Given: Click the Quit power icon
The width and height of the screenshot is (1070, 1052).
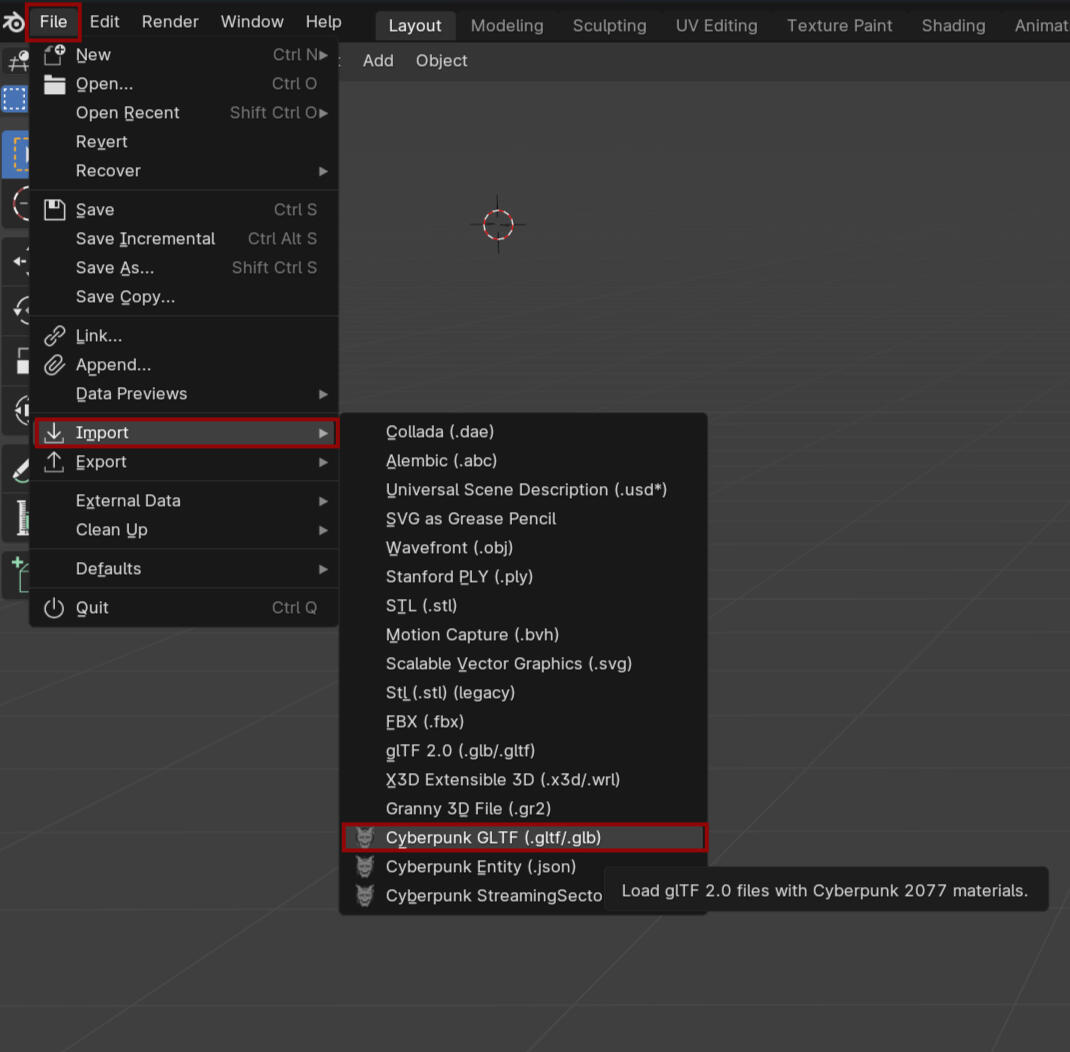Looking at the screenshot, I should pos(54,608).
